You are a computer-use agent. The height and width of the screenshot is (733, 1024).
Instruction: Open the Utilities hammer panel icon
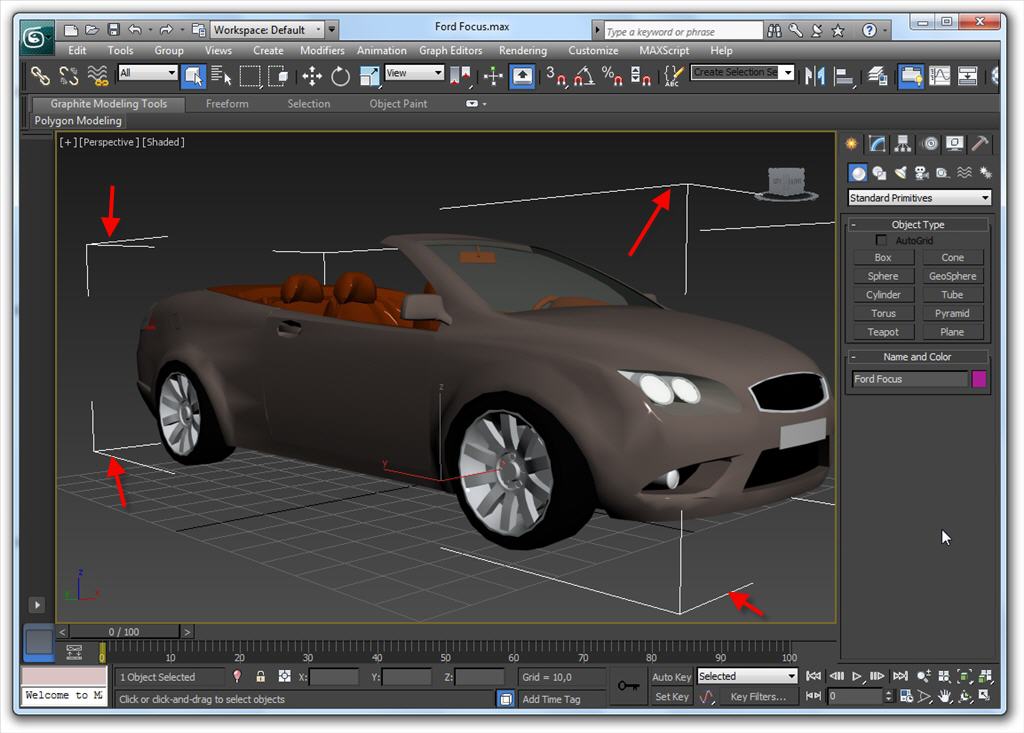981,144
